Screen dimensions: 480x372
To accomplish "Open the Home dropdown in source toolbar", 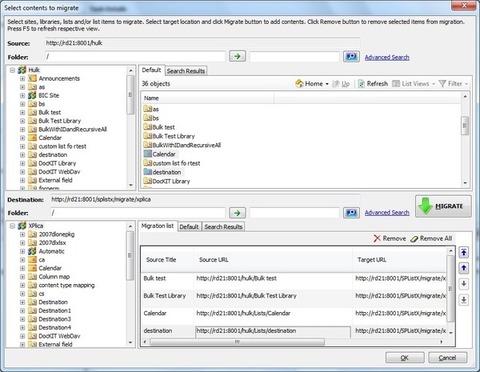I will tap(312, 83).
